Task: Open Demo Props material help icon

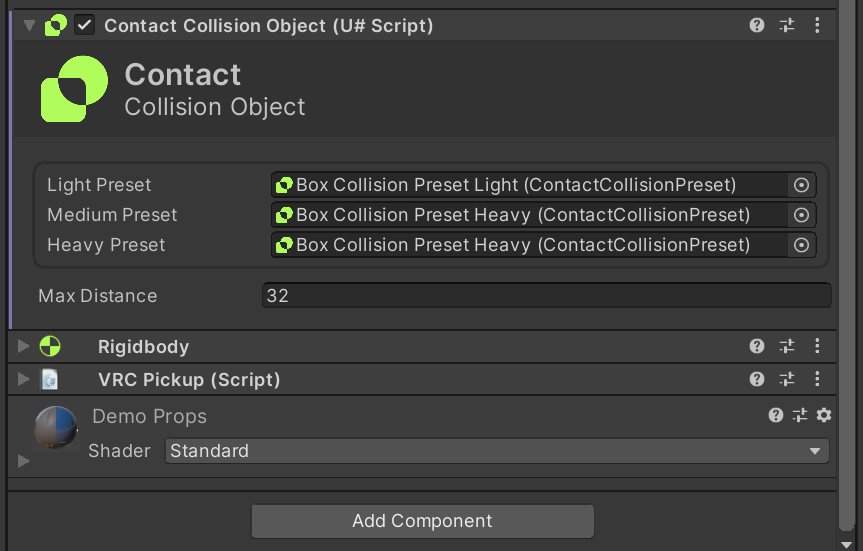Action: point(776,416)
